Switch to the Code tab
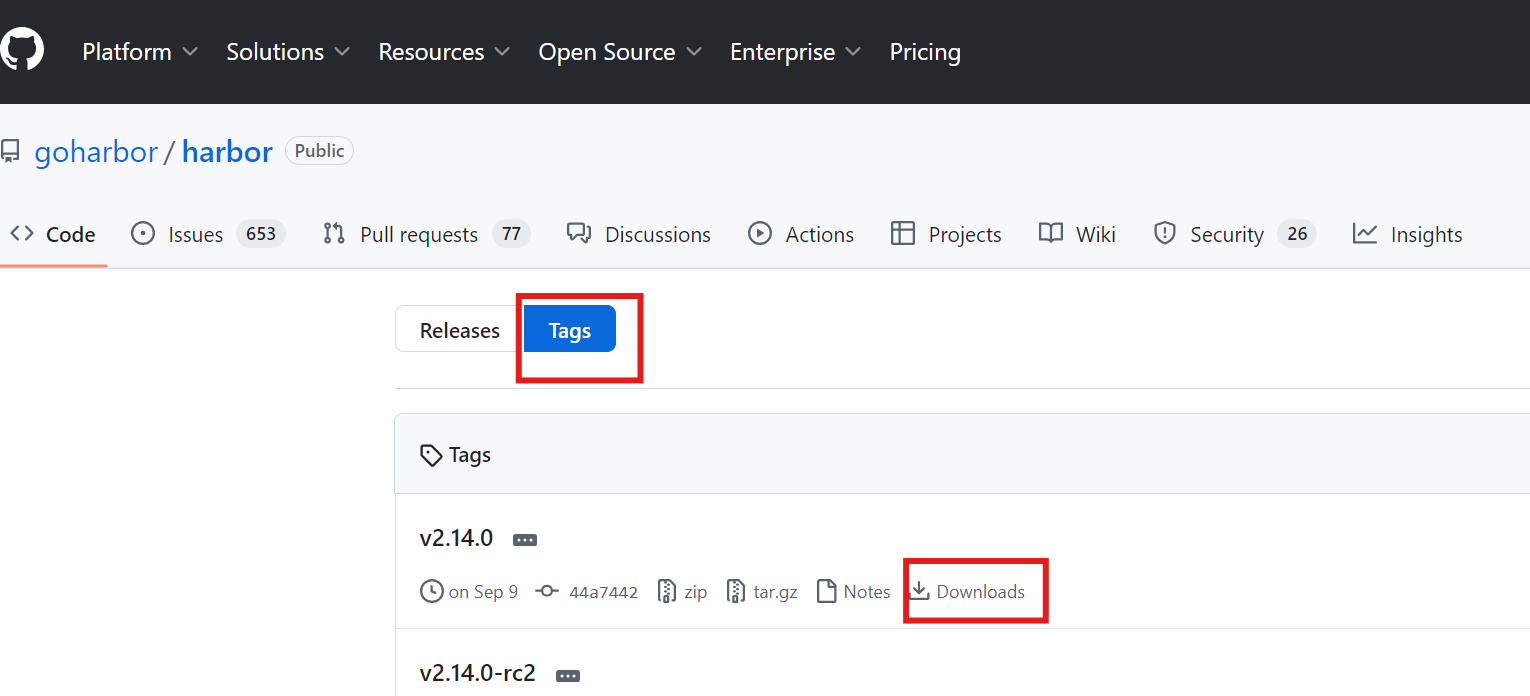 [52, 234]
